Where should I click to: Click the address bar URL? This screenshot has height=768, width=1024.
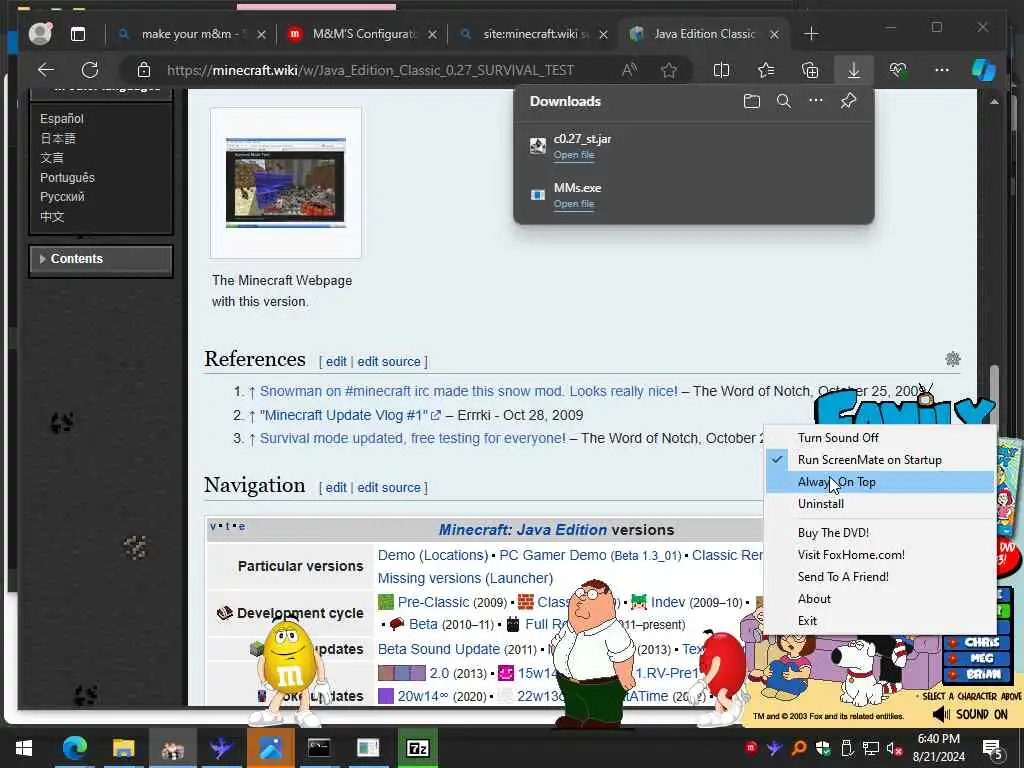click(370, 70)
